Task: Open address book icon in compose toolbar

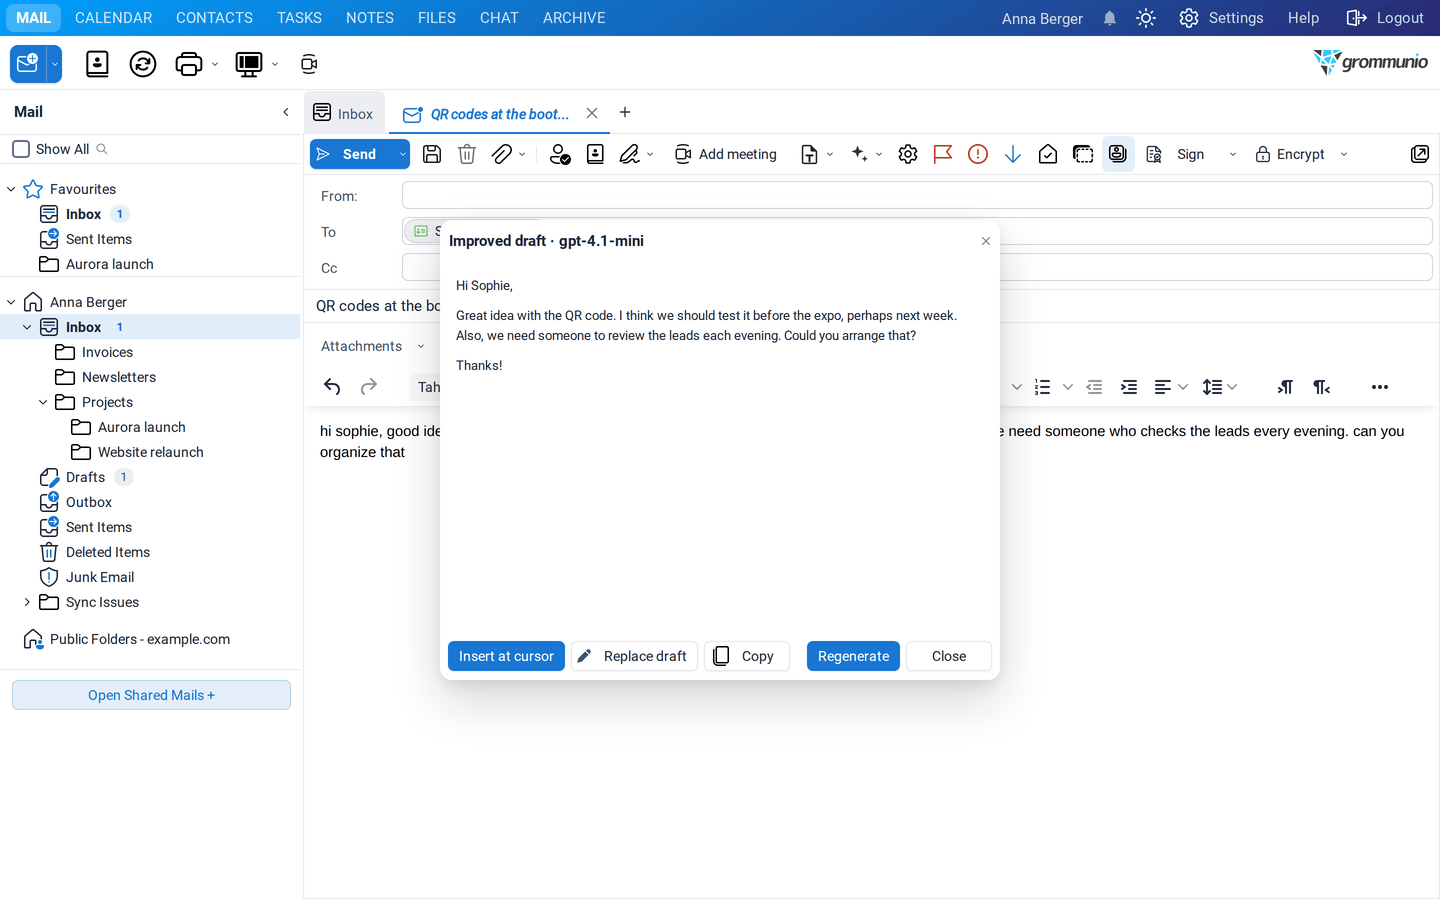Action: tap(595, 154)
